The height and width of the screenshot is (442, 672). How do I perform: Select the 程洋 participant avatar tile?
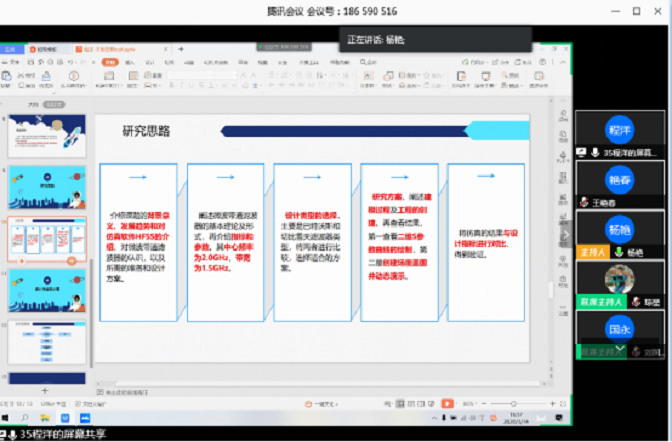click(x=619, y=129)
